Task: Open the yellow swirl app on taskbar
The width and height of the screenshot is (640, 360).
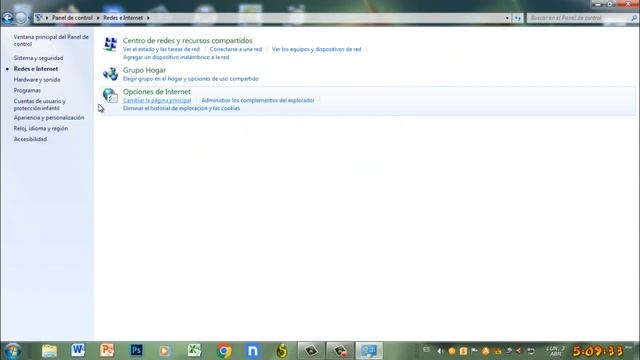Action: (282, 351)
